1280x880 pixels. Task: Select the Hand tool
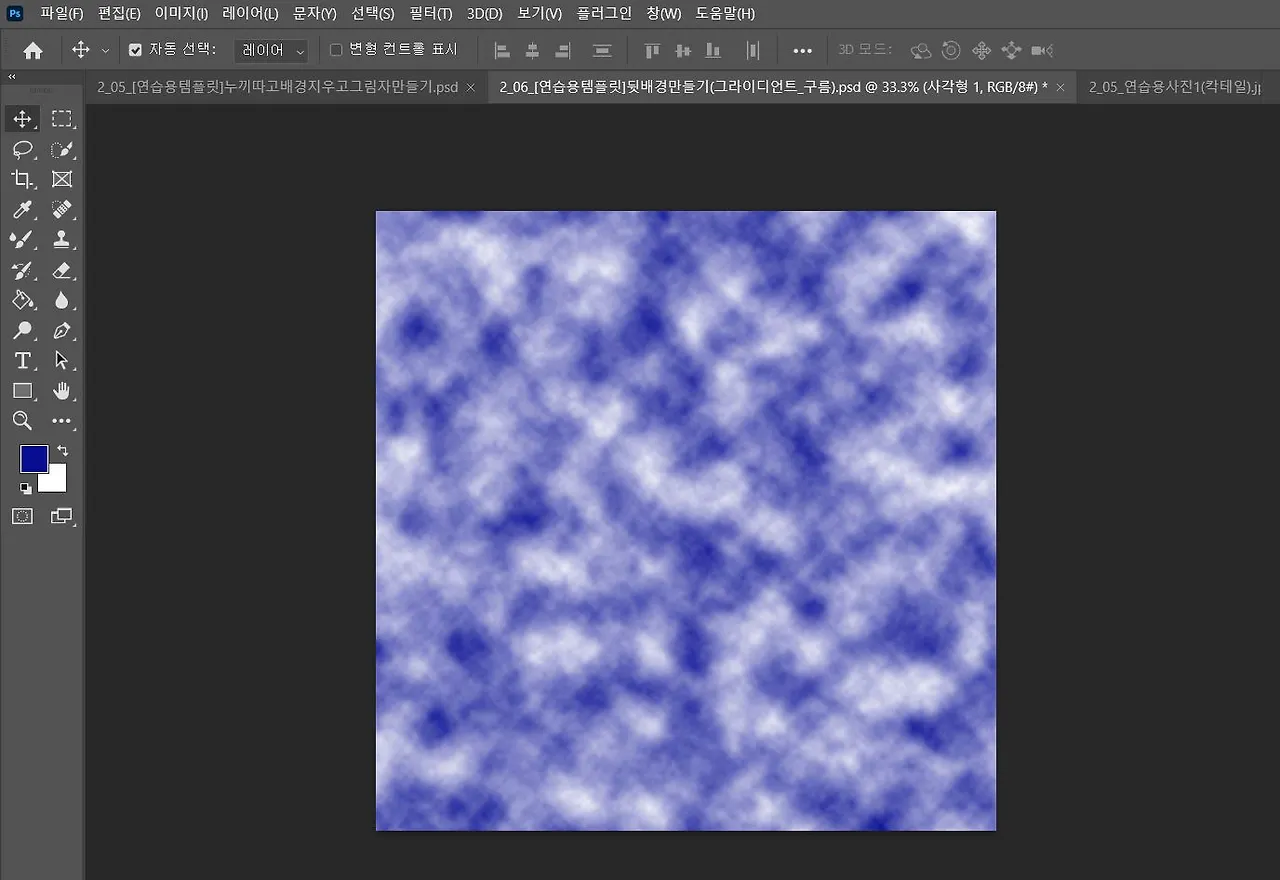(62, 390)
